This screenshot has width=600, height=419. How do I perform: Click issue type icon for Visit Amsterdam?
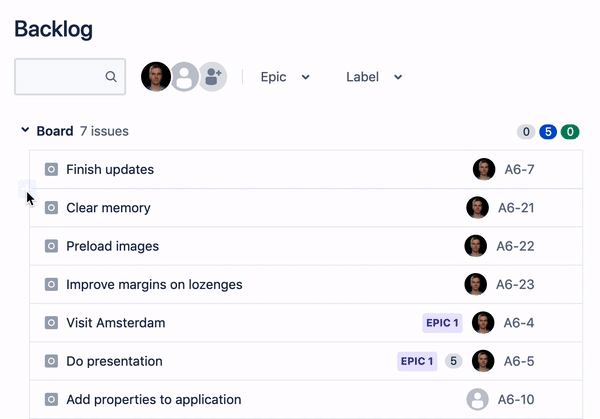51,323
